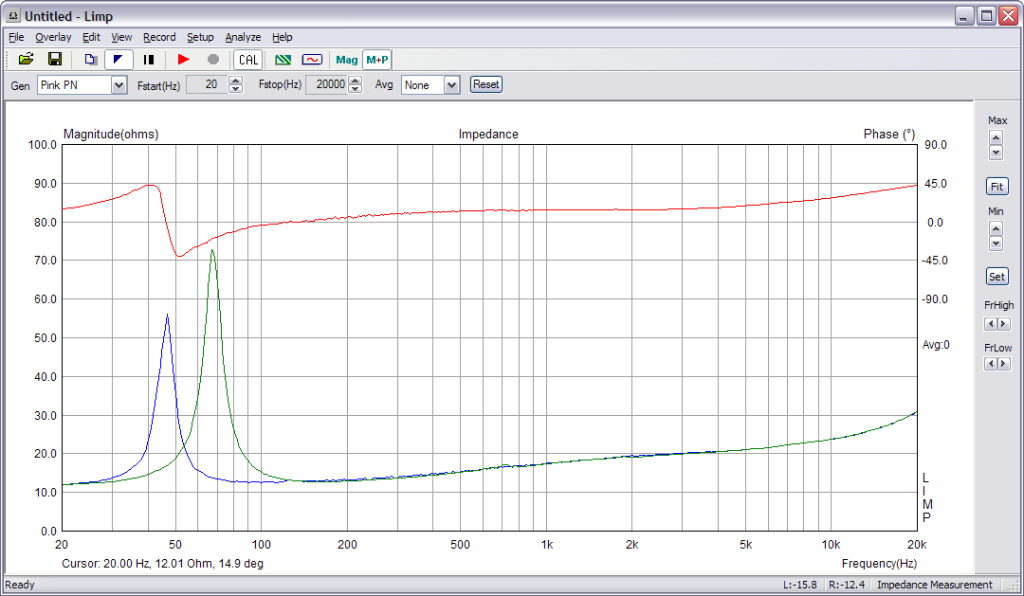Start recording with the red play button
Image resolution: width=1024 pixels, height=596 pixels.
[183, 60]
